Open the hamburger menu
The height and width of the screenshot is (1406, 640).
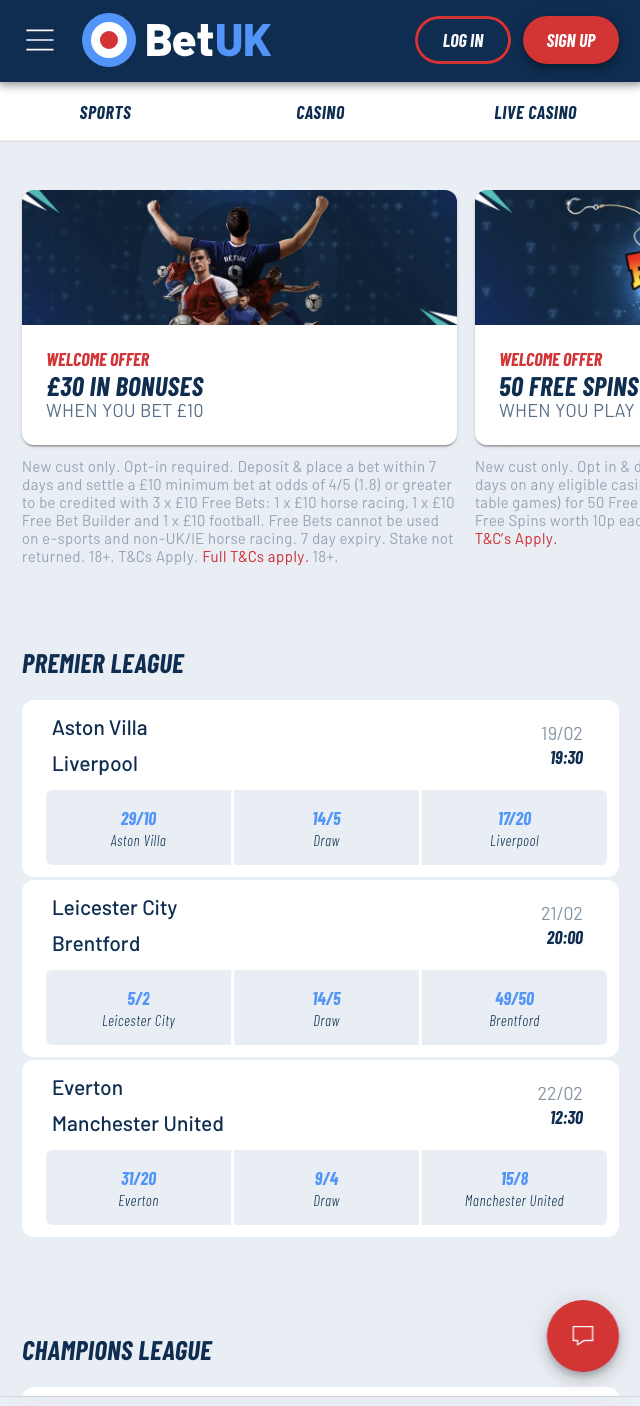[40, 40]
